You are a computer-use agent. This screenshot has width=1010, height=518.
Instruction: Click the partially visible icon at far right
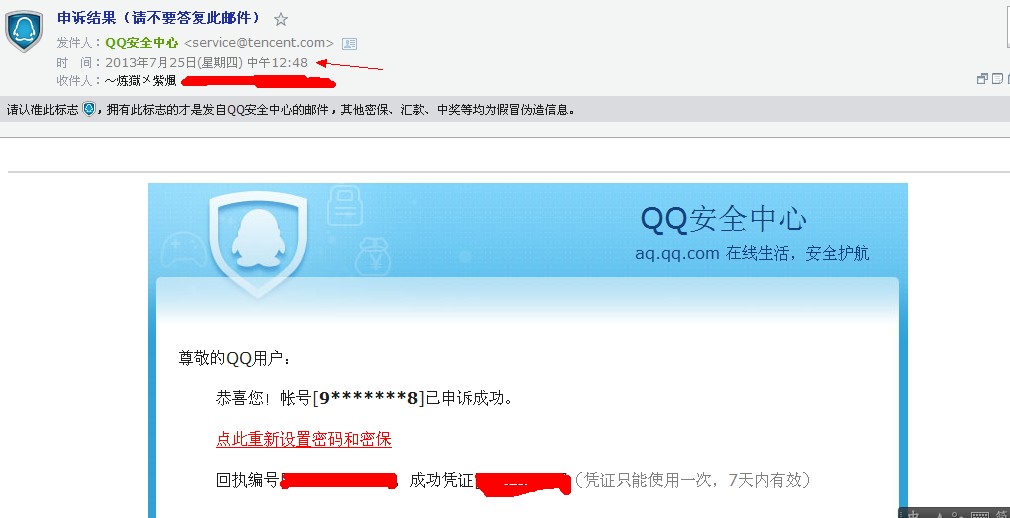click(x=1008, y=79)
